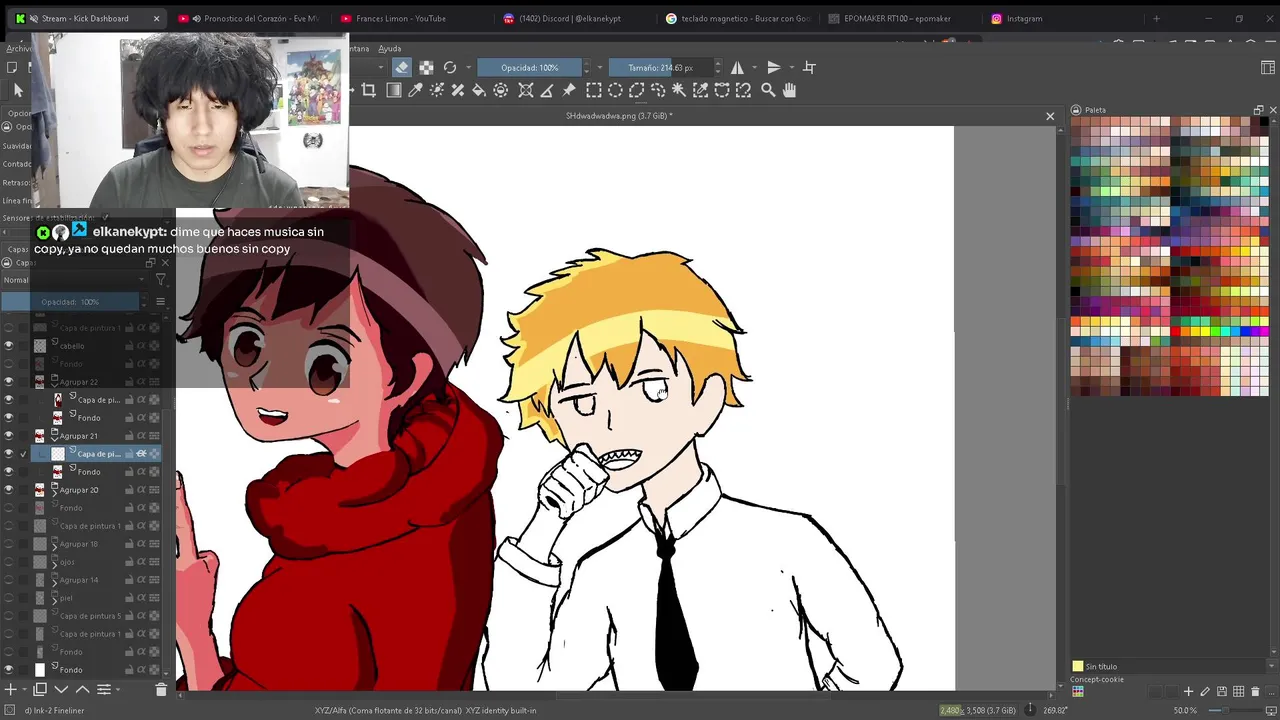The width and height of the screenshot is (1280, 720).
Task: Hide the bottom Fondo layer
Action: coord(9,670)
